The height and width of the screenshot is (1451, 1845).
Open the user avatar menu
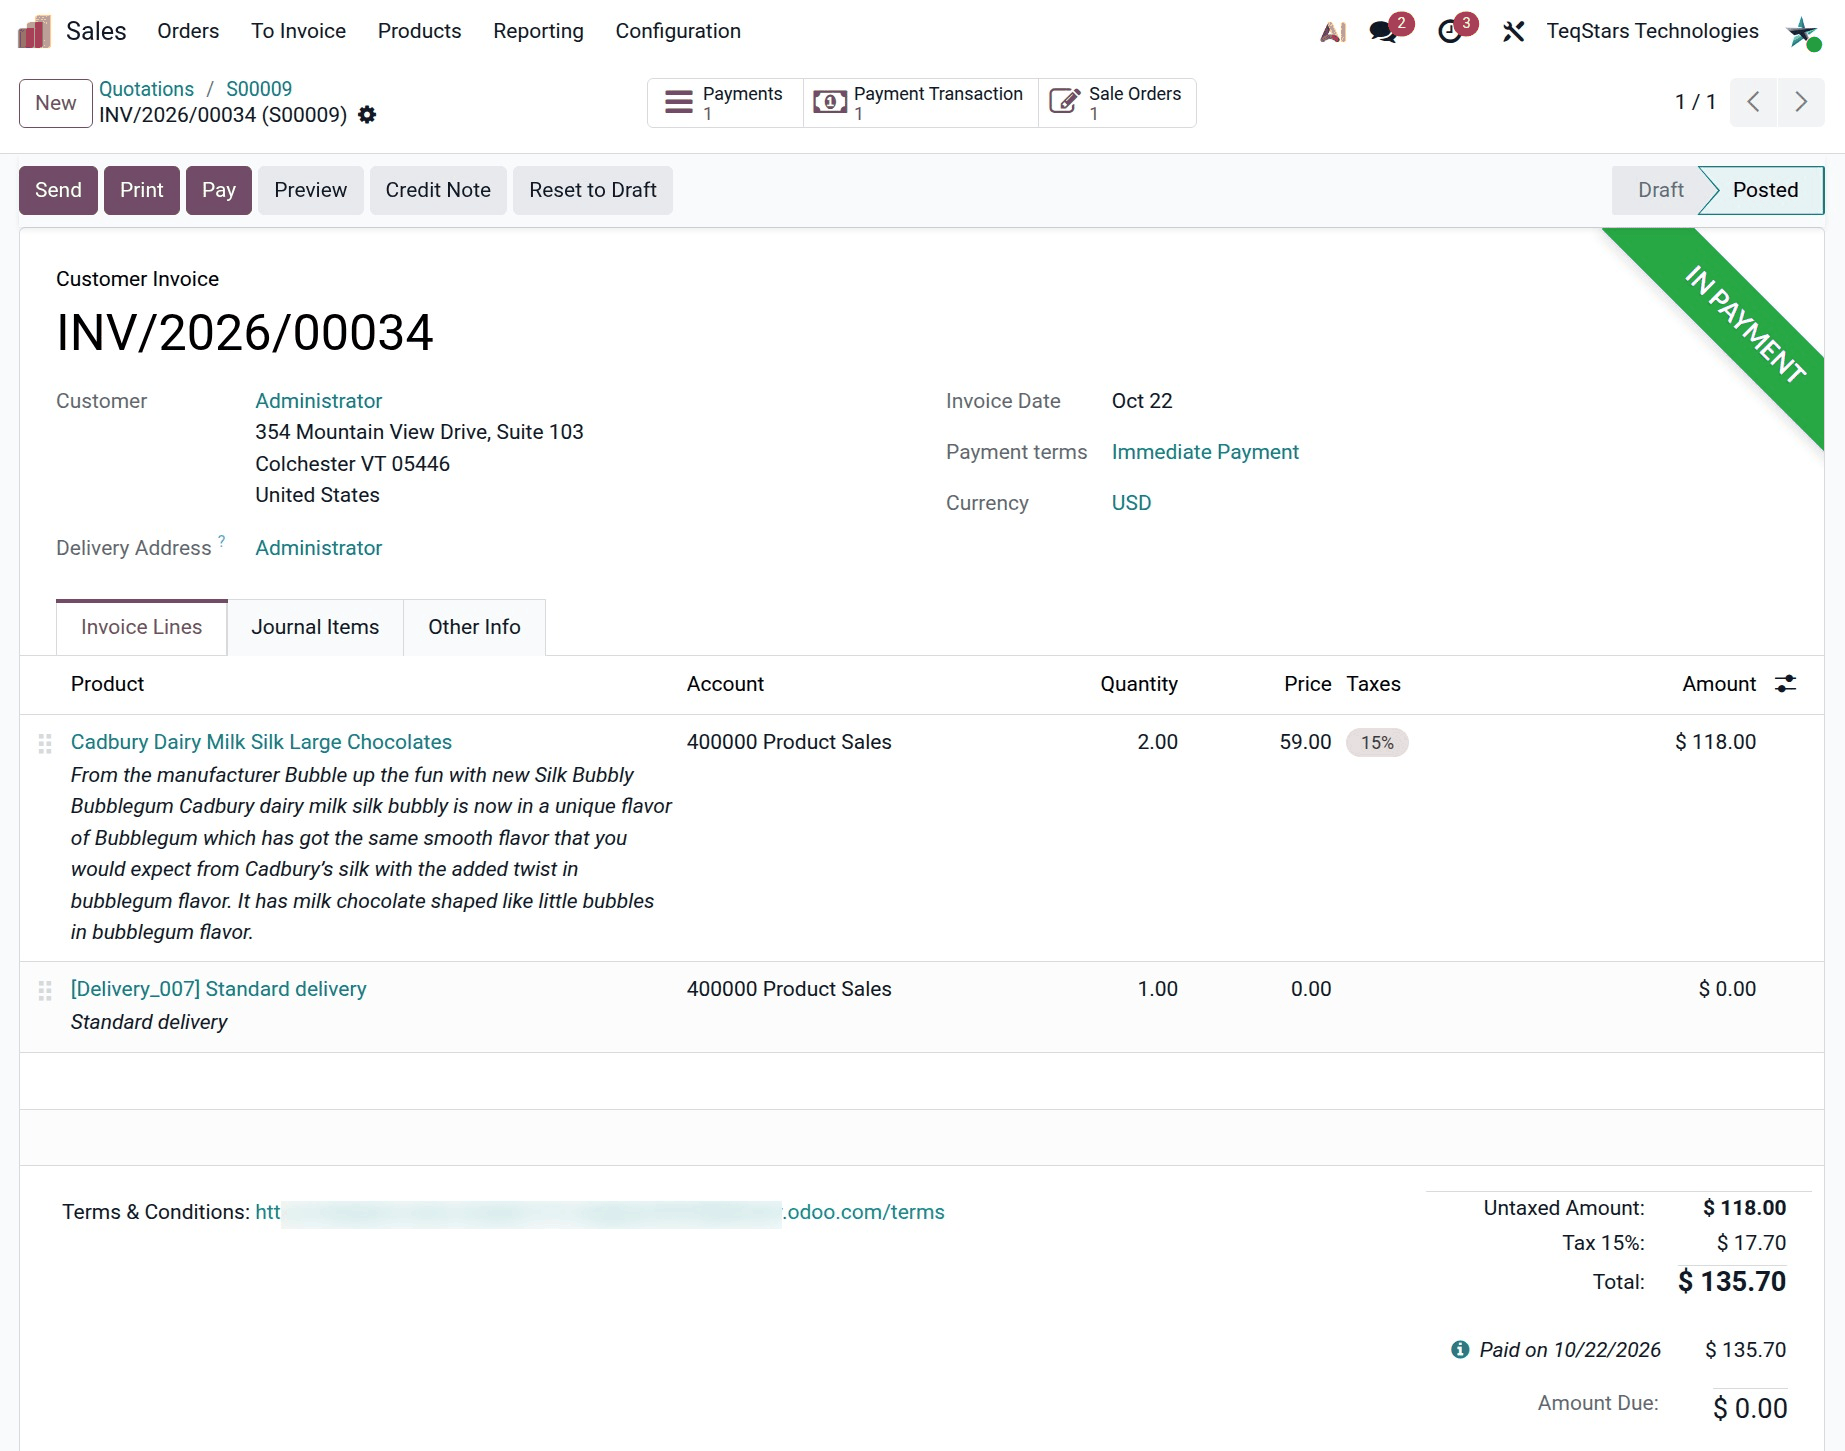coord(1803,32)
